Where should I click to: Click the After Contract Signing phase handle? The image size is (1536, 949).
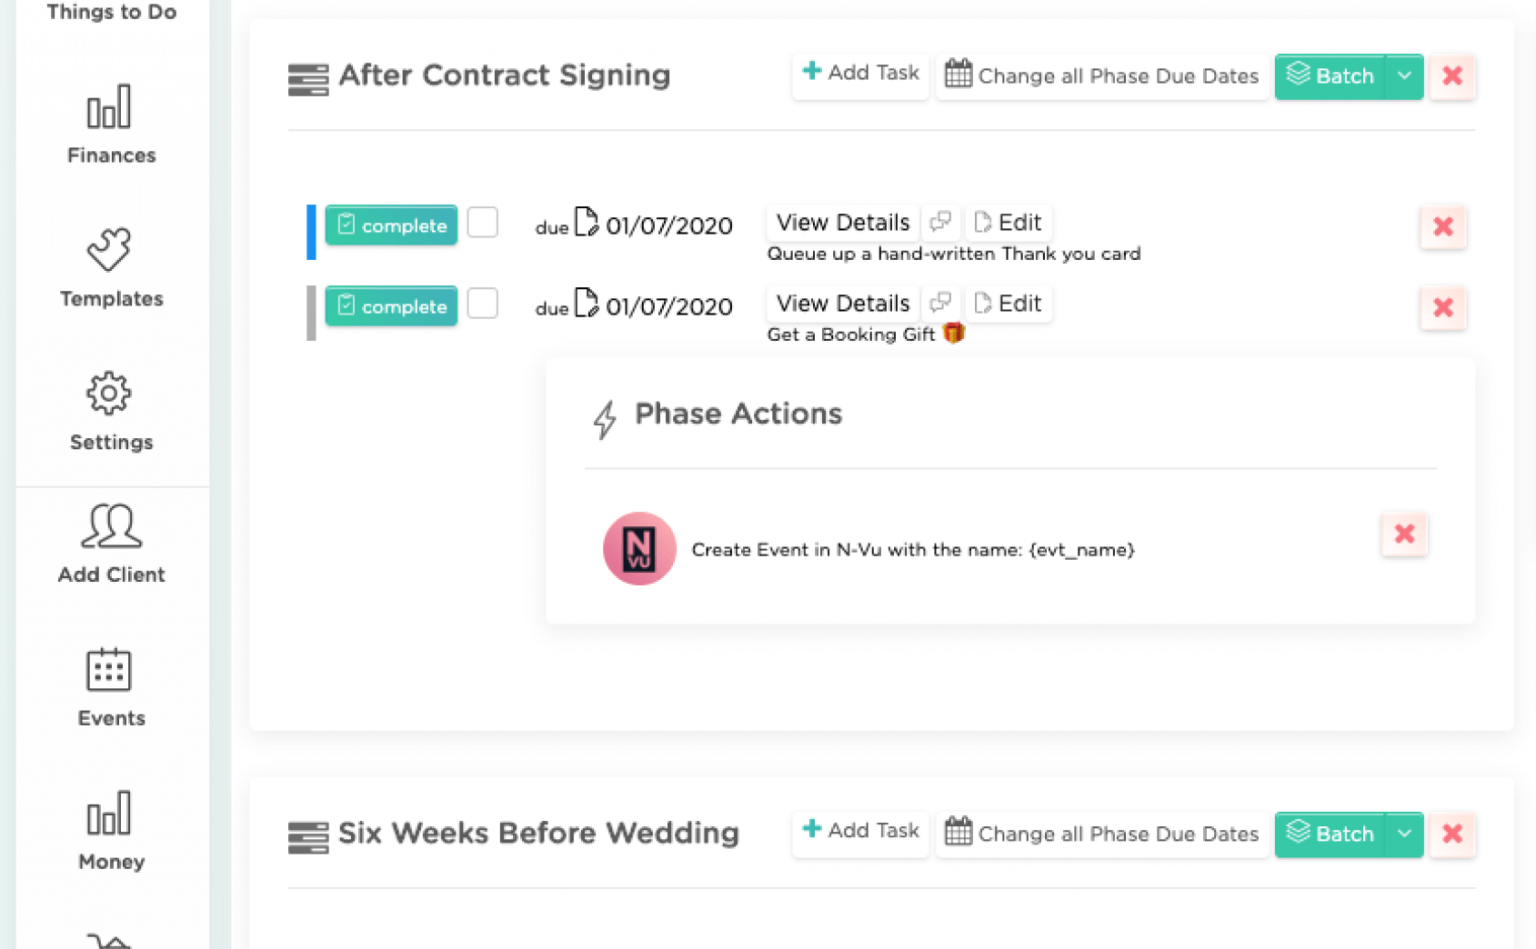point(308,78)
